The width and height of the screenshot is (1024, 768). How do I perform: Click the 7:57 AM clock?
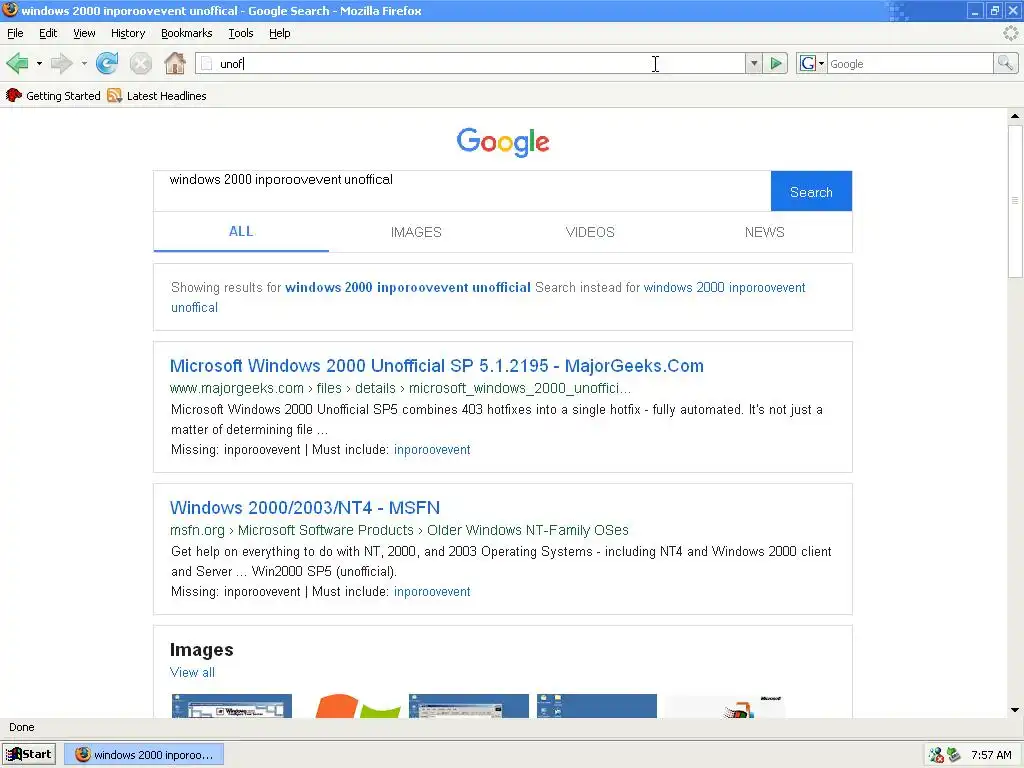pos(991,755)
